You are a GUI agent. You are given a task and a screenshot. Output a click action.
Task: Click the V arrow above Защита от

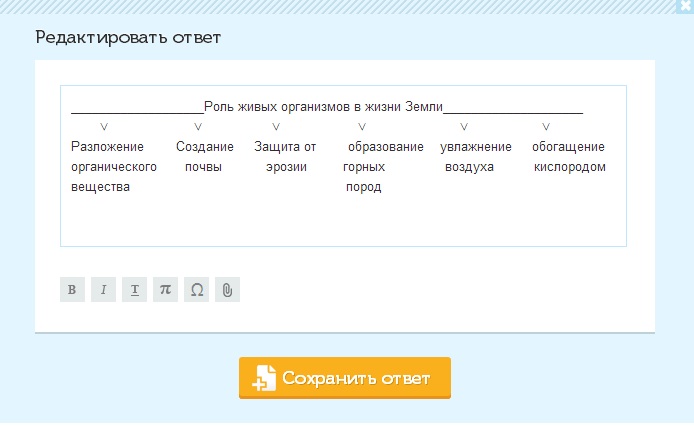[x=276, y=127]
